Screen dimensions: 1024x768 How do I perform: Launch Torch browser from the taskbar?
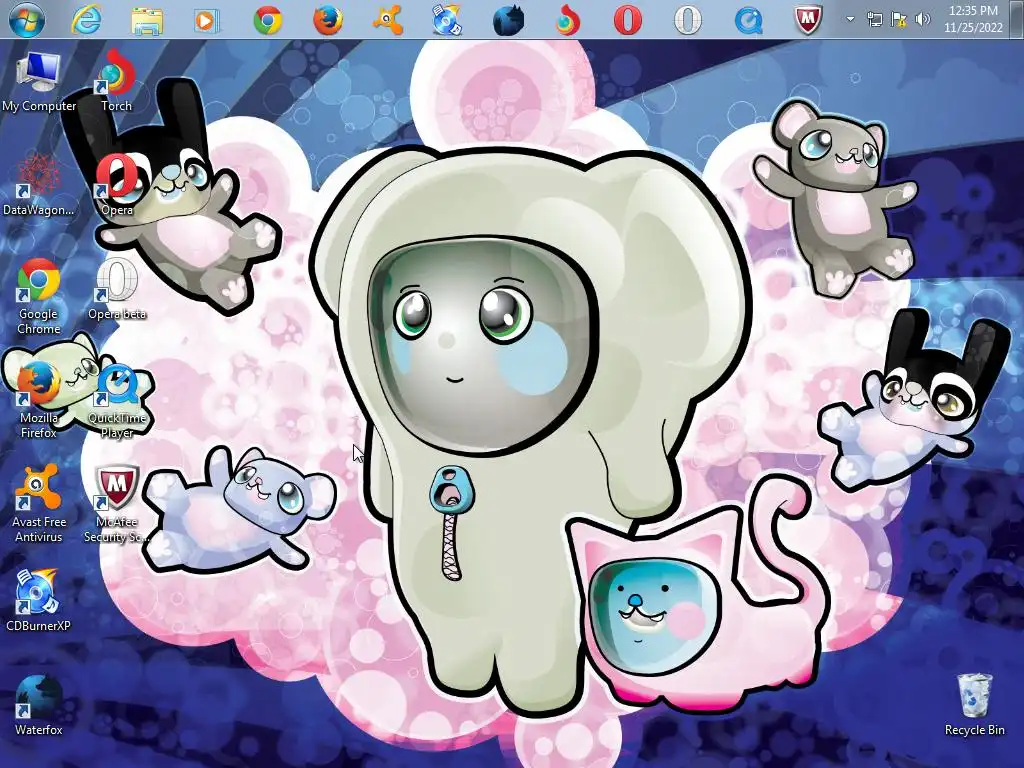[568, 20]
